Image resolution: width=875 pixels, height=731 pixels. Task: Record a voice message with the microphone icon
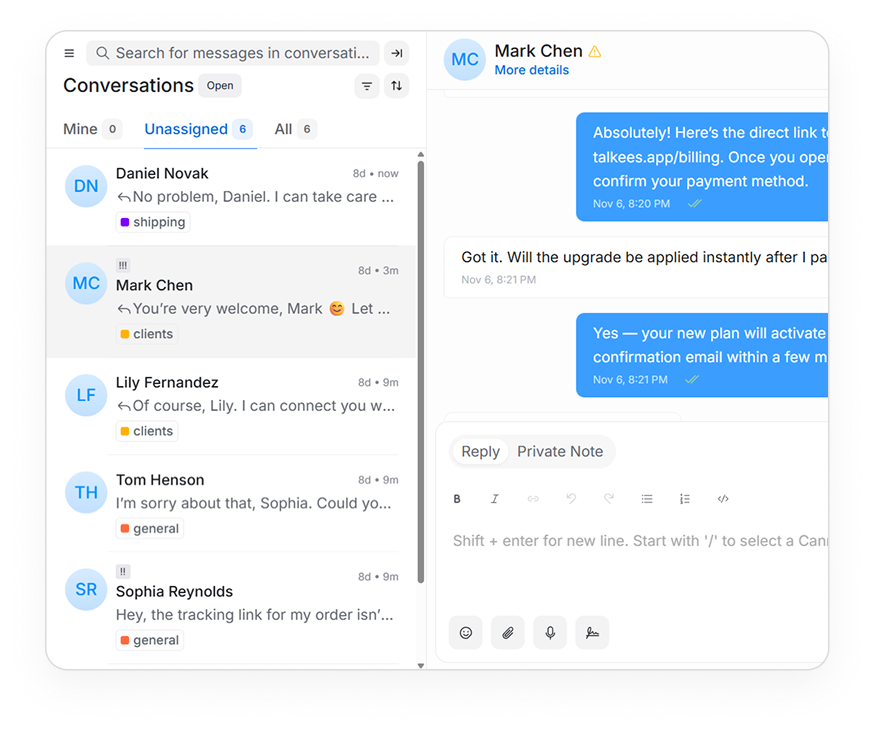pos(549,632)
